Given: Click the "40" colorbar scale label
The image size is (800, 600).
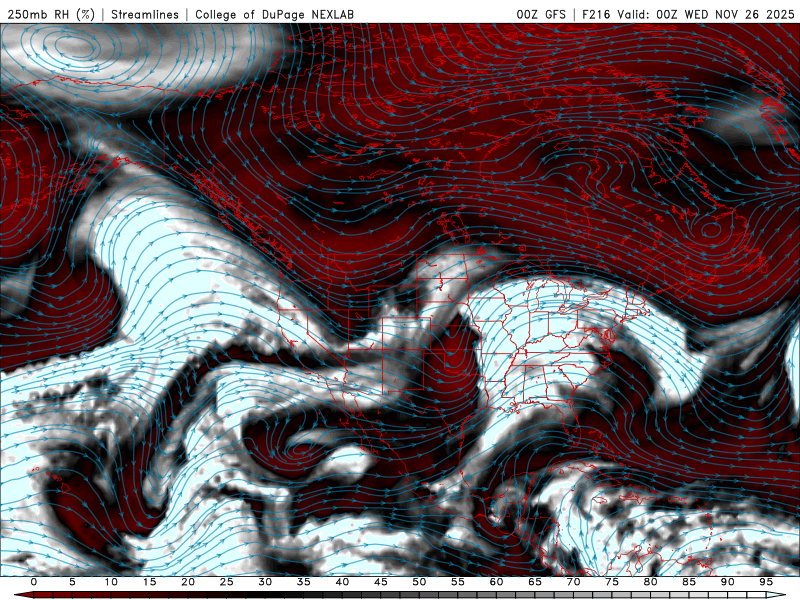Looking at the screenshot, I should [342, 582].
